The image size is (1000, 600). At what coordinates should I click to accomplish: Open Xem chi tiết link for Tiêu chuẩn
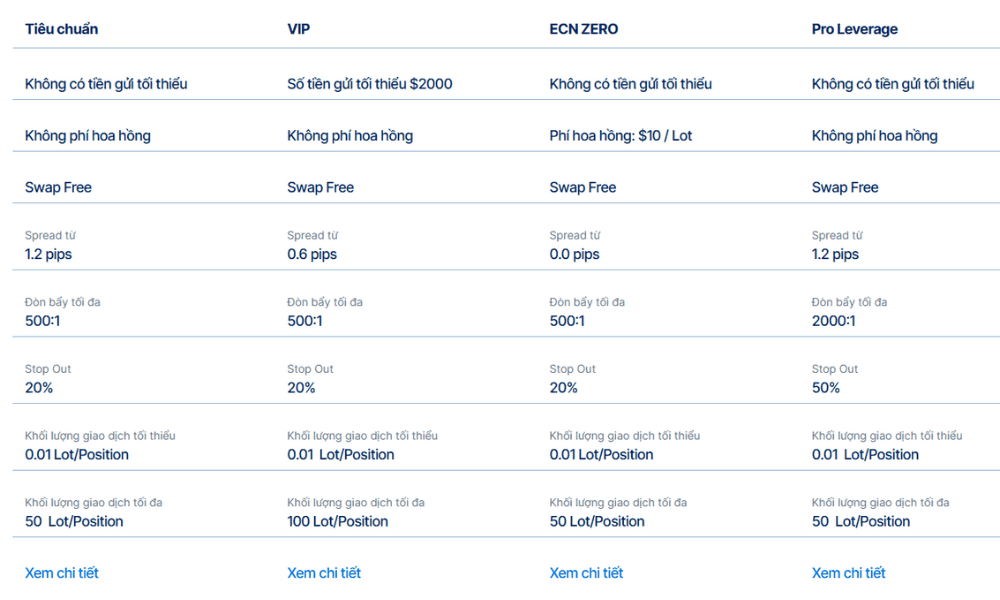(62, 573)
